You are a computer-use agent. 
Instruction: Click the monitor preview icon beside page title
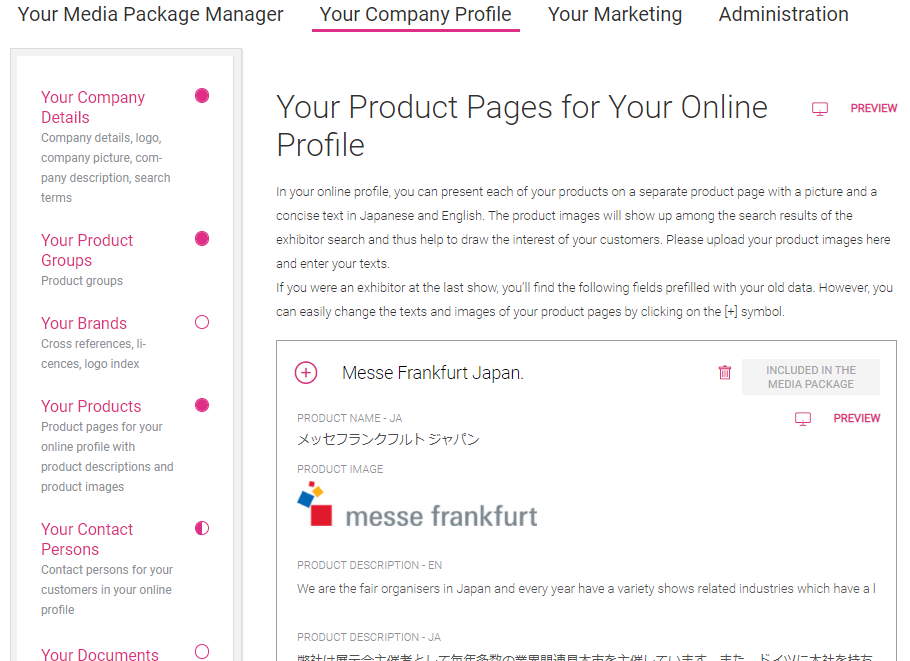point(819,109)
